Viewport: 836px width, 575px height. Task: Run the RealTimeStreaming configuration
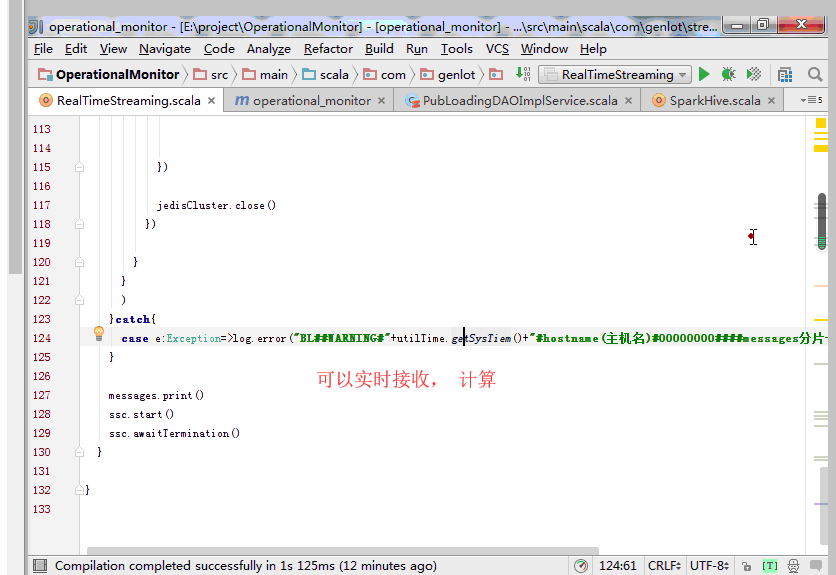[704, 74]
